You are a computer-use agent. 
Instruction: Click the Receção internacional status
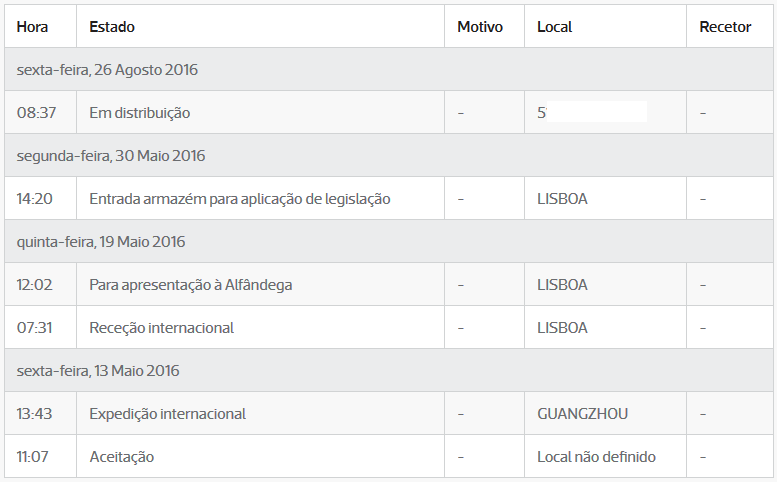[x=162, y=328]
